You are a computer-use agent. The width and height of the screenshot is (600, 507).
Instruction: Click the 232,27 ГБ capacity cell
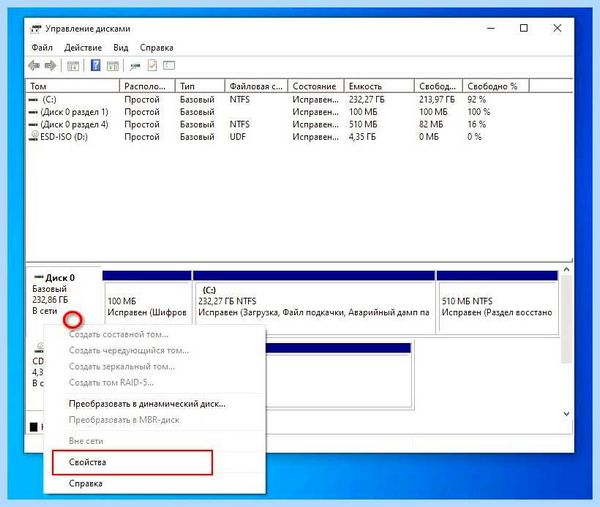(x=367, y=99)
